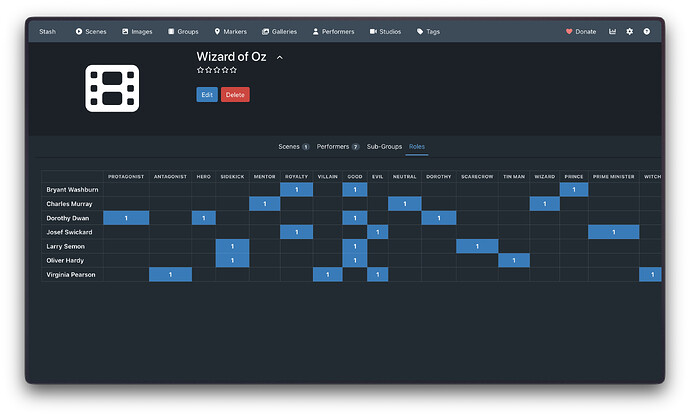Click the PROTAGONIST column header
This screenshot has height=416, width=690.
tap(126, 177)
